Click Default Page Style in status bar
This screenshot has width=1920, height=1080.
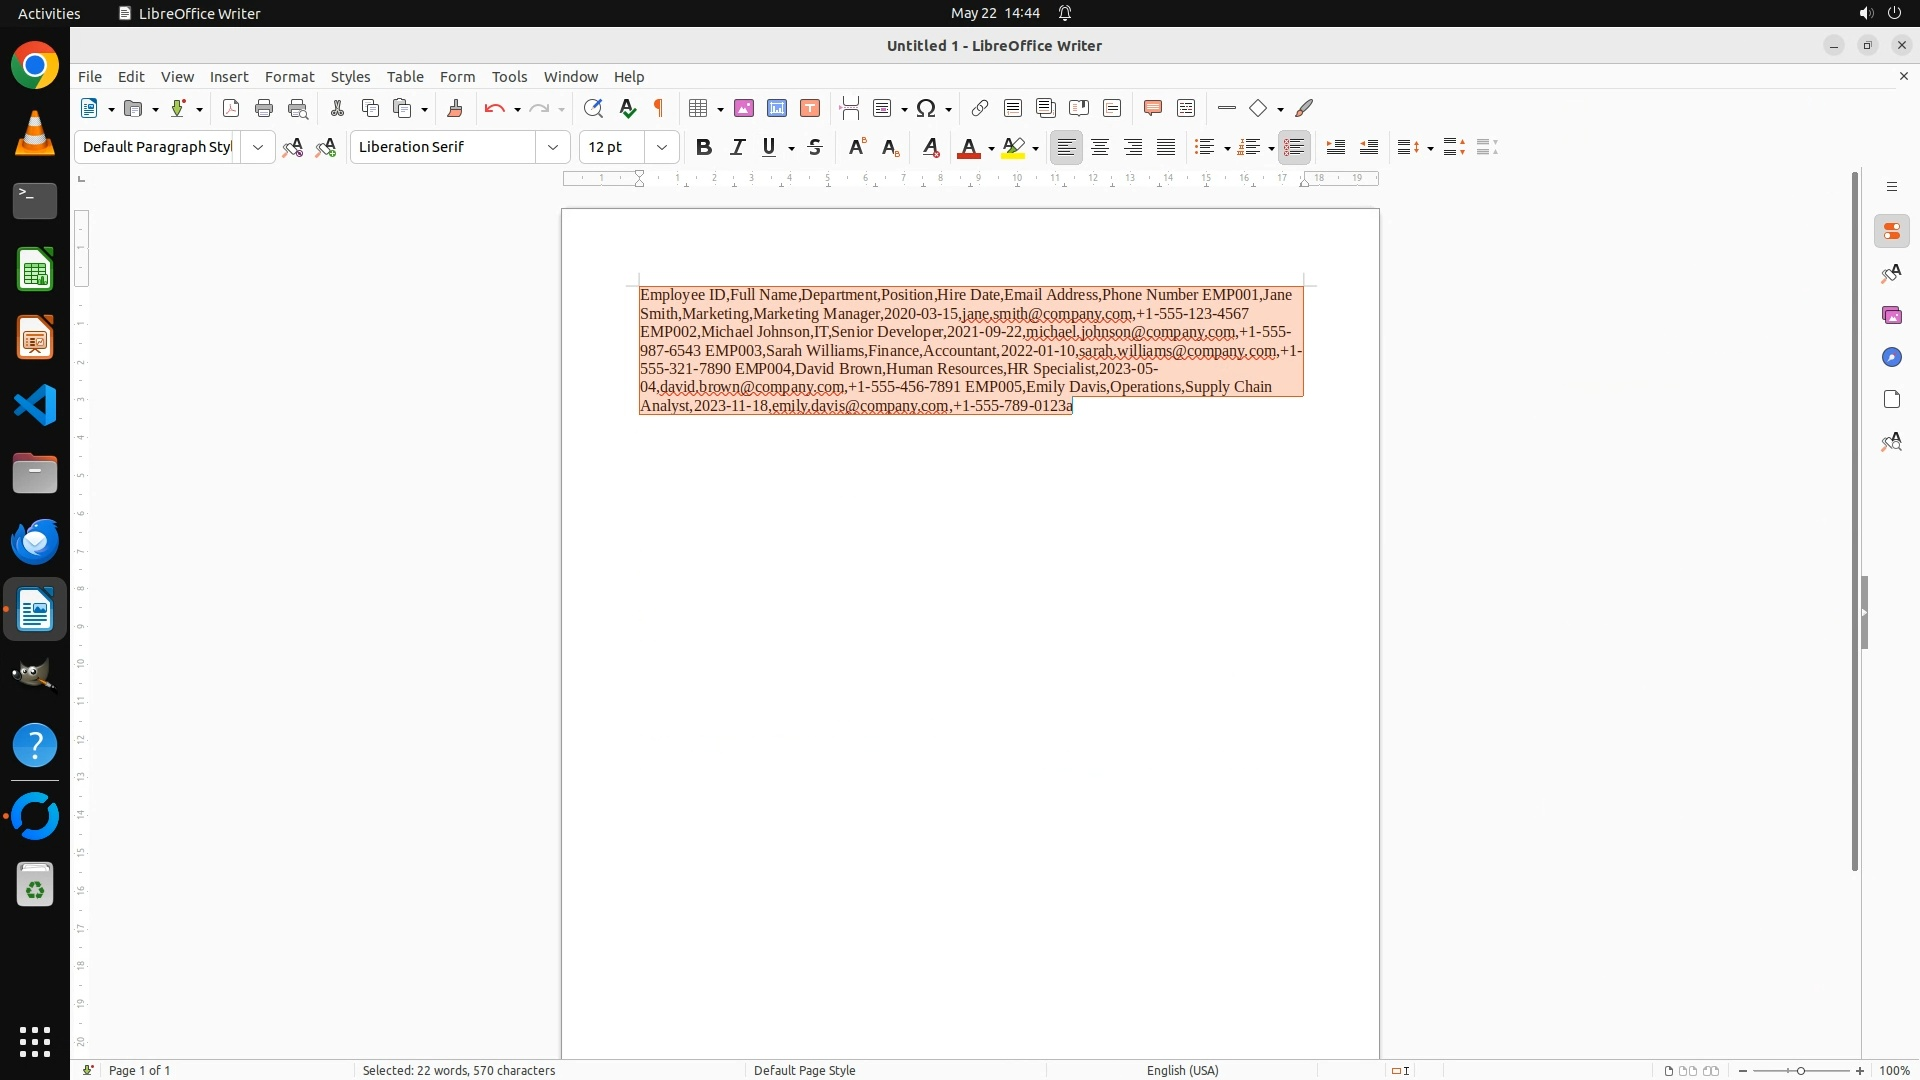pyautogui.click(x=804, y=1070)
